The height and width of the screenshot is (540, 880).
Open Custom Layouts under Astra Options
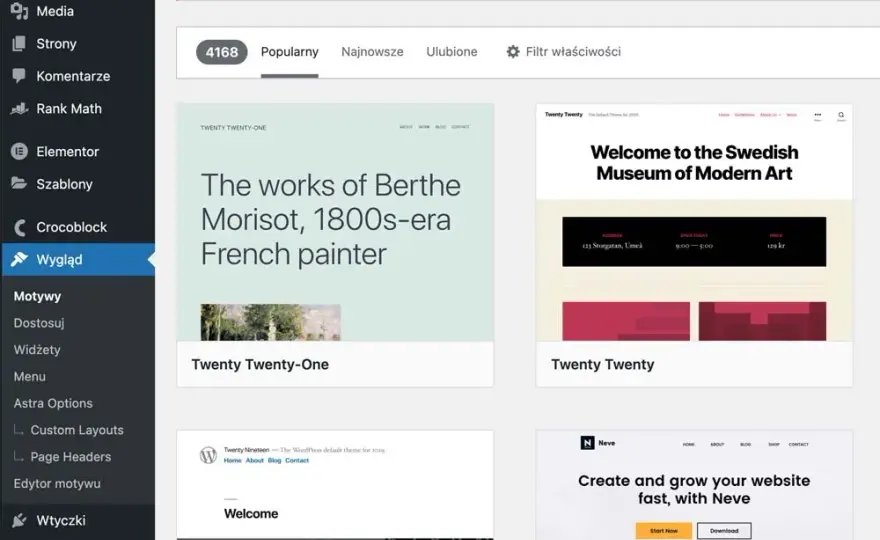(77, 430)
